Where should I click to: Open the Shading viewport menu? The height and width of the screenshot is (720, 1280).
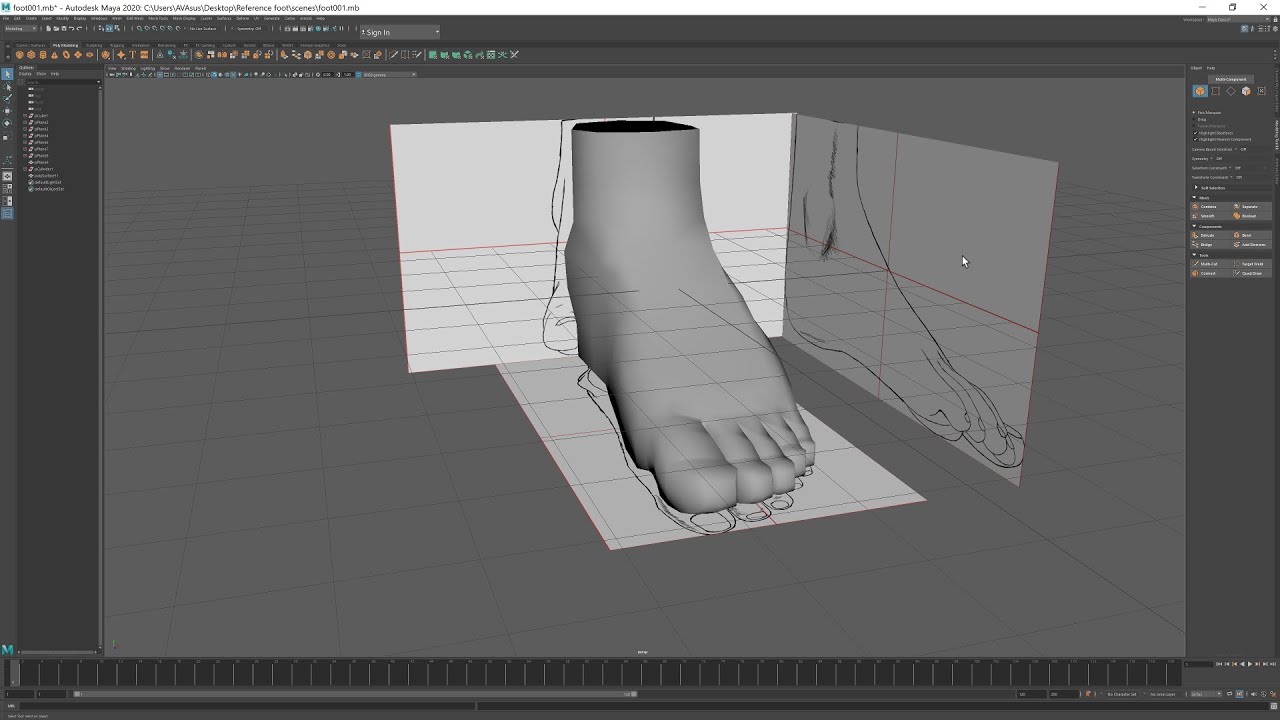pos(128,68)
